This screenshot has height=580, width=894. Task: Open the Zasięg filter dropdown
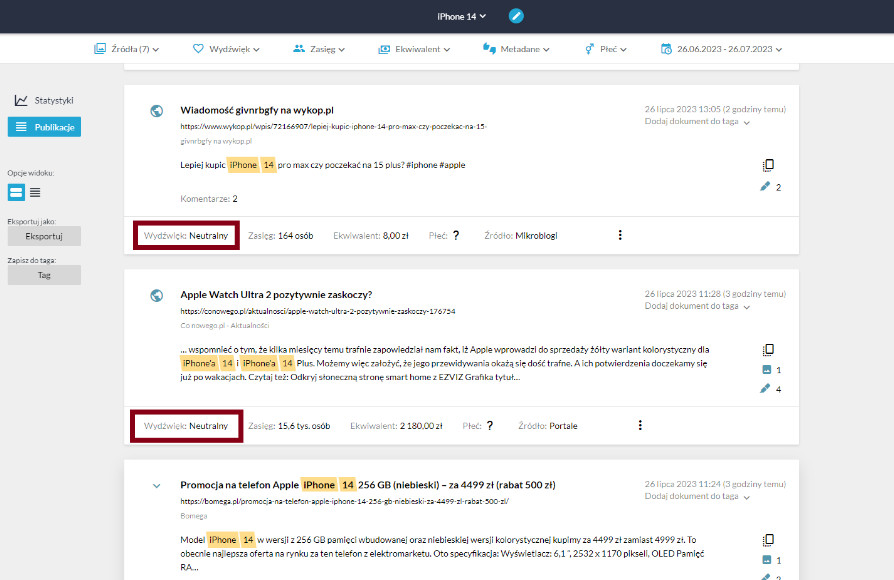pos(319,49)
